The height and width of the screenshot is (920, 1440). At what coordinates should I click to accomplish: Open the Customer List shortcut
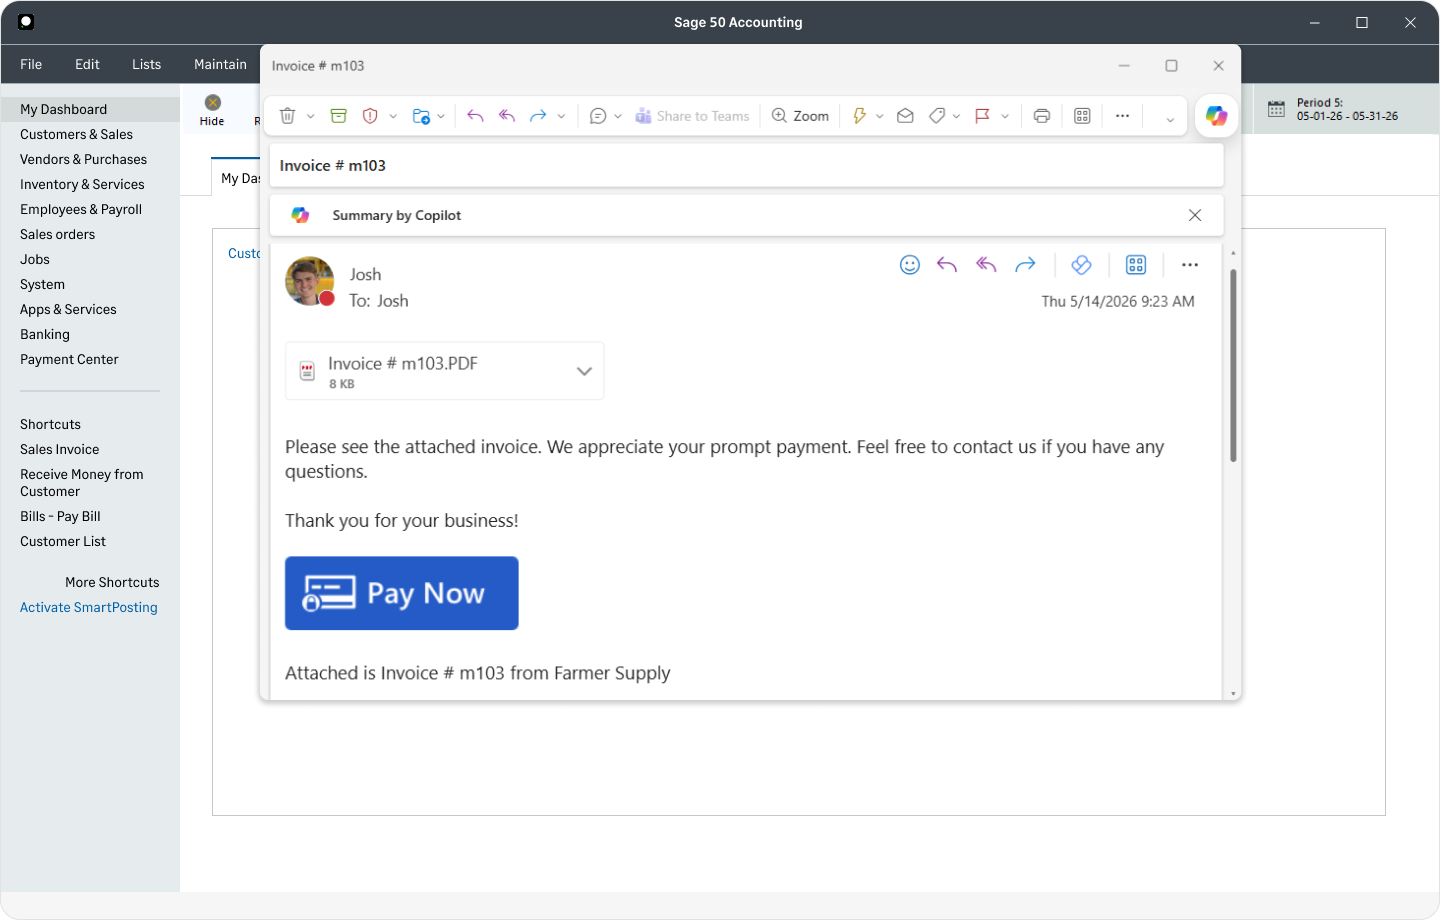[x=63, y=541]
